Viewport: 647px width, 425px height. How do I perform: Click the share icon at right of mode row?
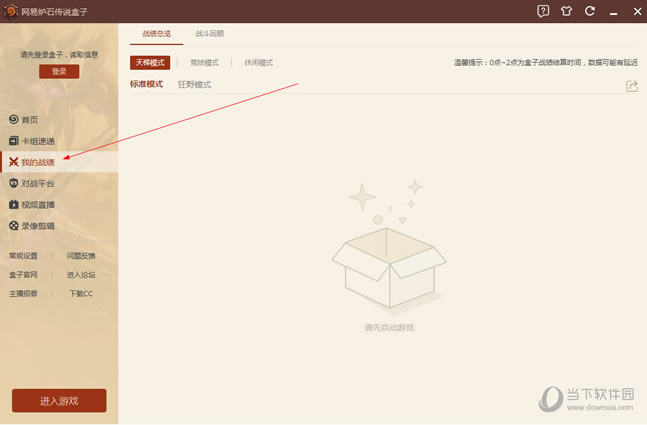(632, 86)
